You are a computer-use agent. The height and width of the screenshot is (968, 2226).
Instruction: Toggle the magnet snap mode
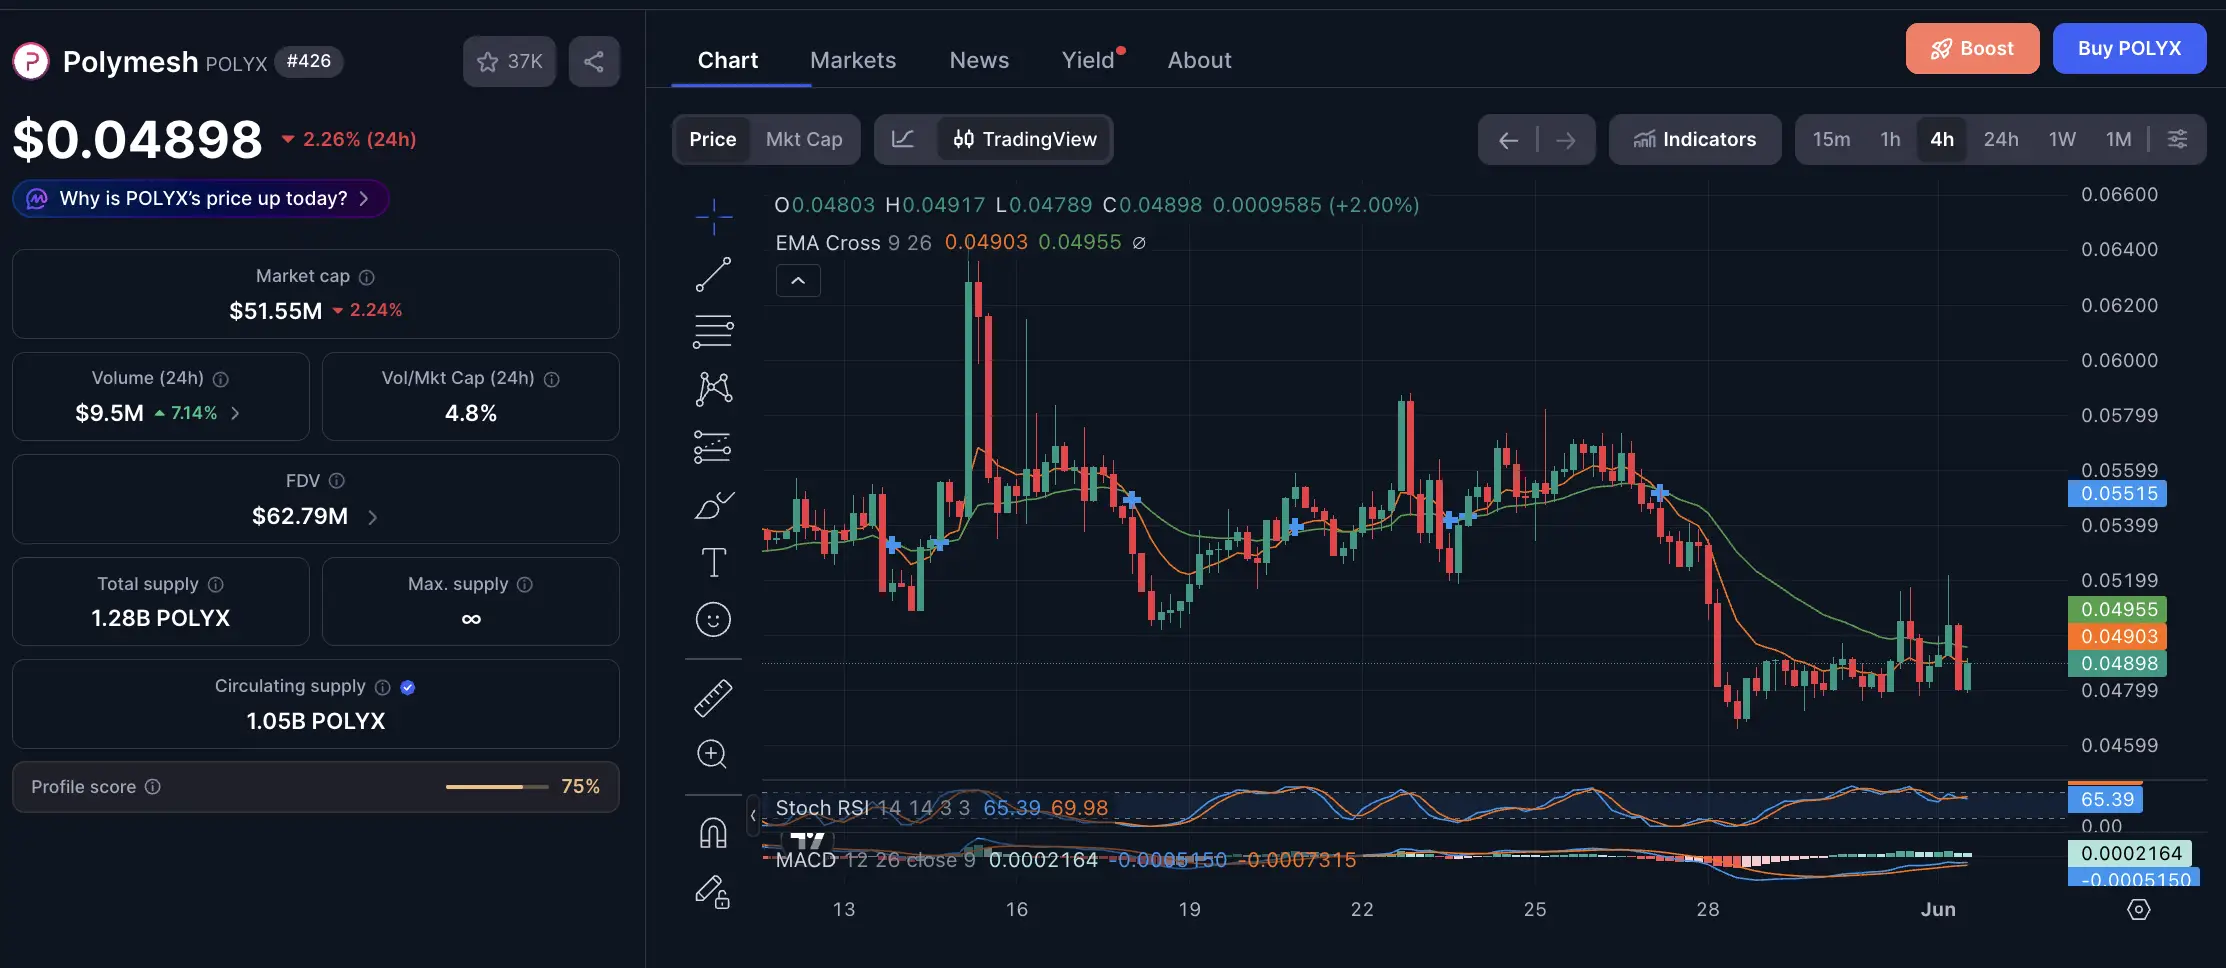tap(713, 832)
